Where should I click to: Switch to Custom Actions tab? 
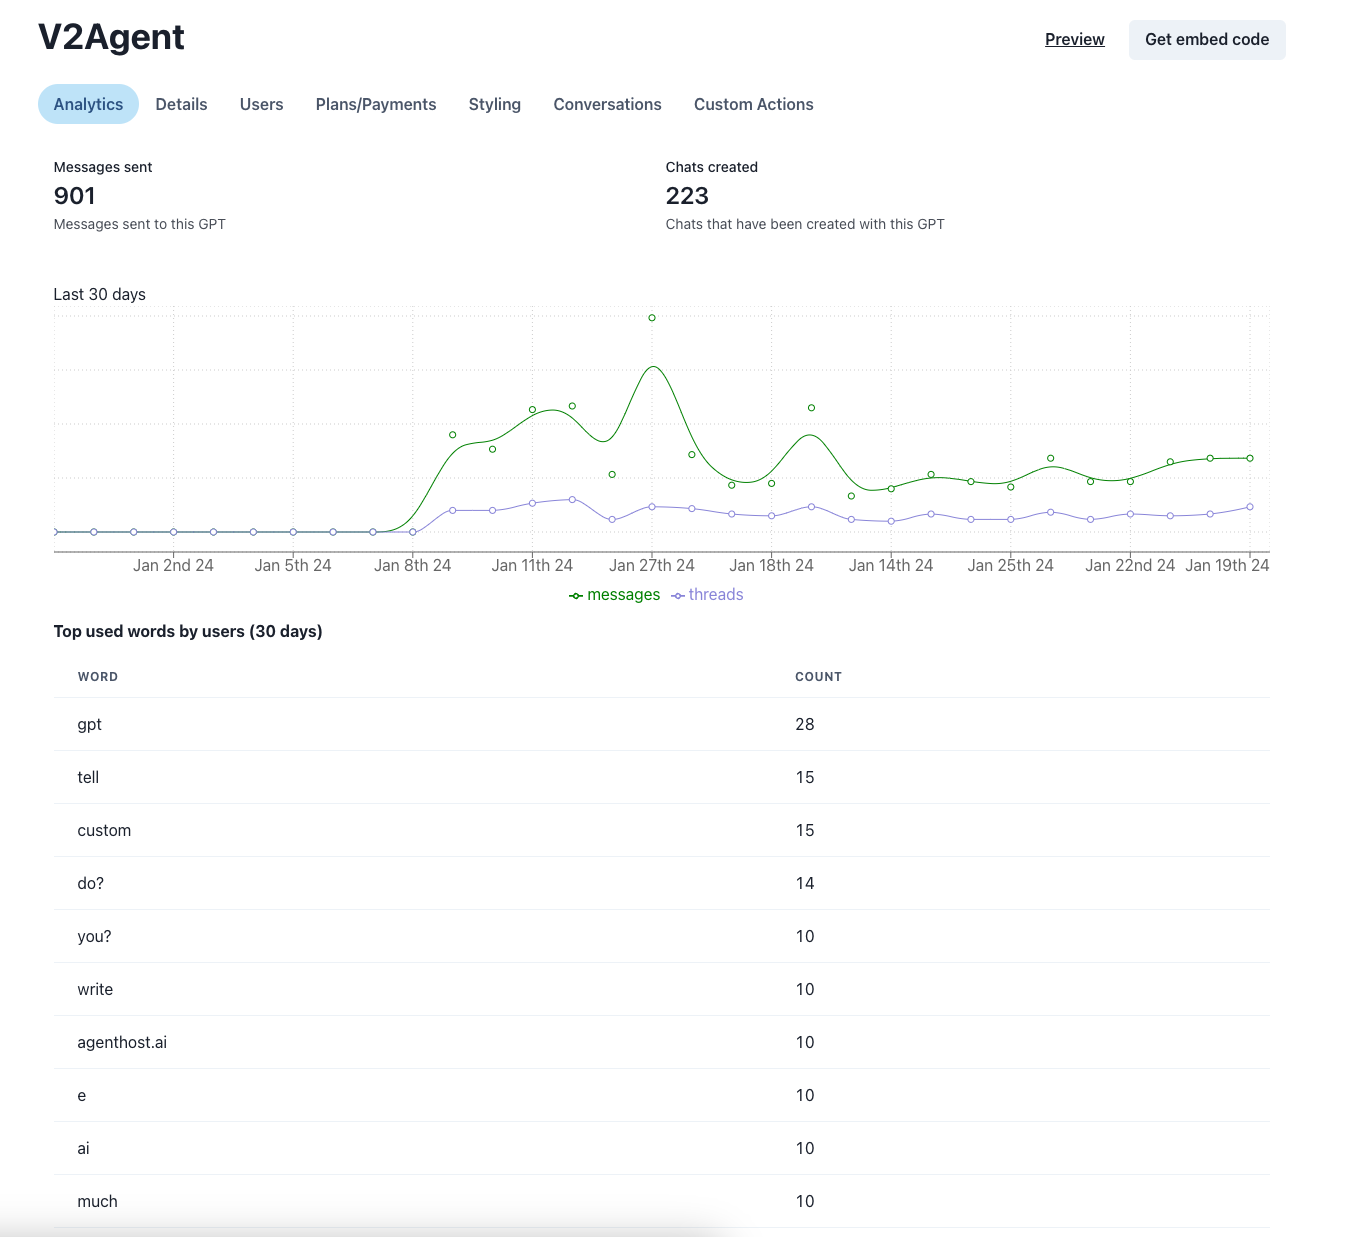pyautogui.click(x=754, y=104)
